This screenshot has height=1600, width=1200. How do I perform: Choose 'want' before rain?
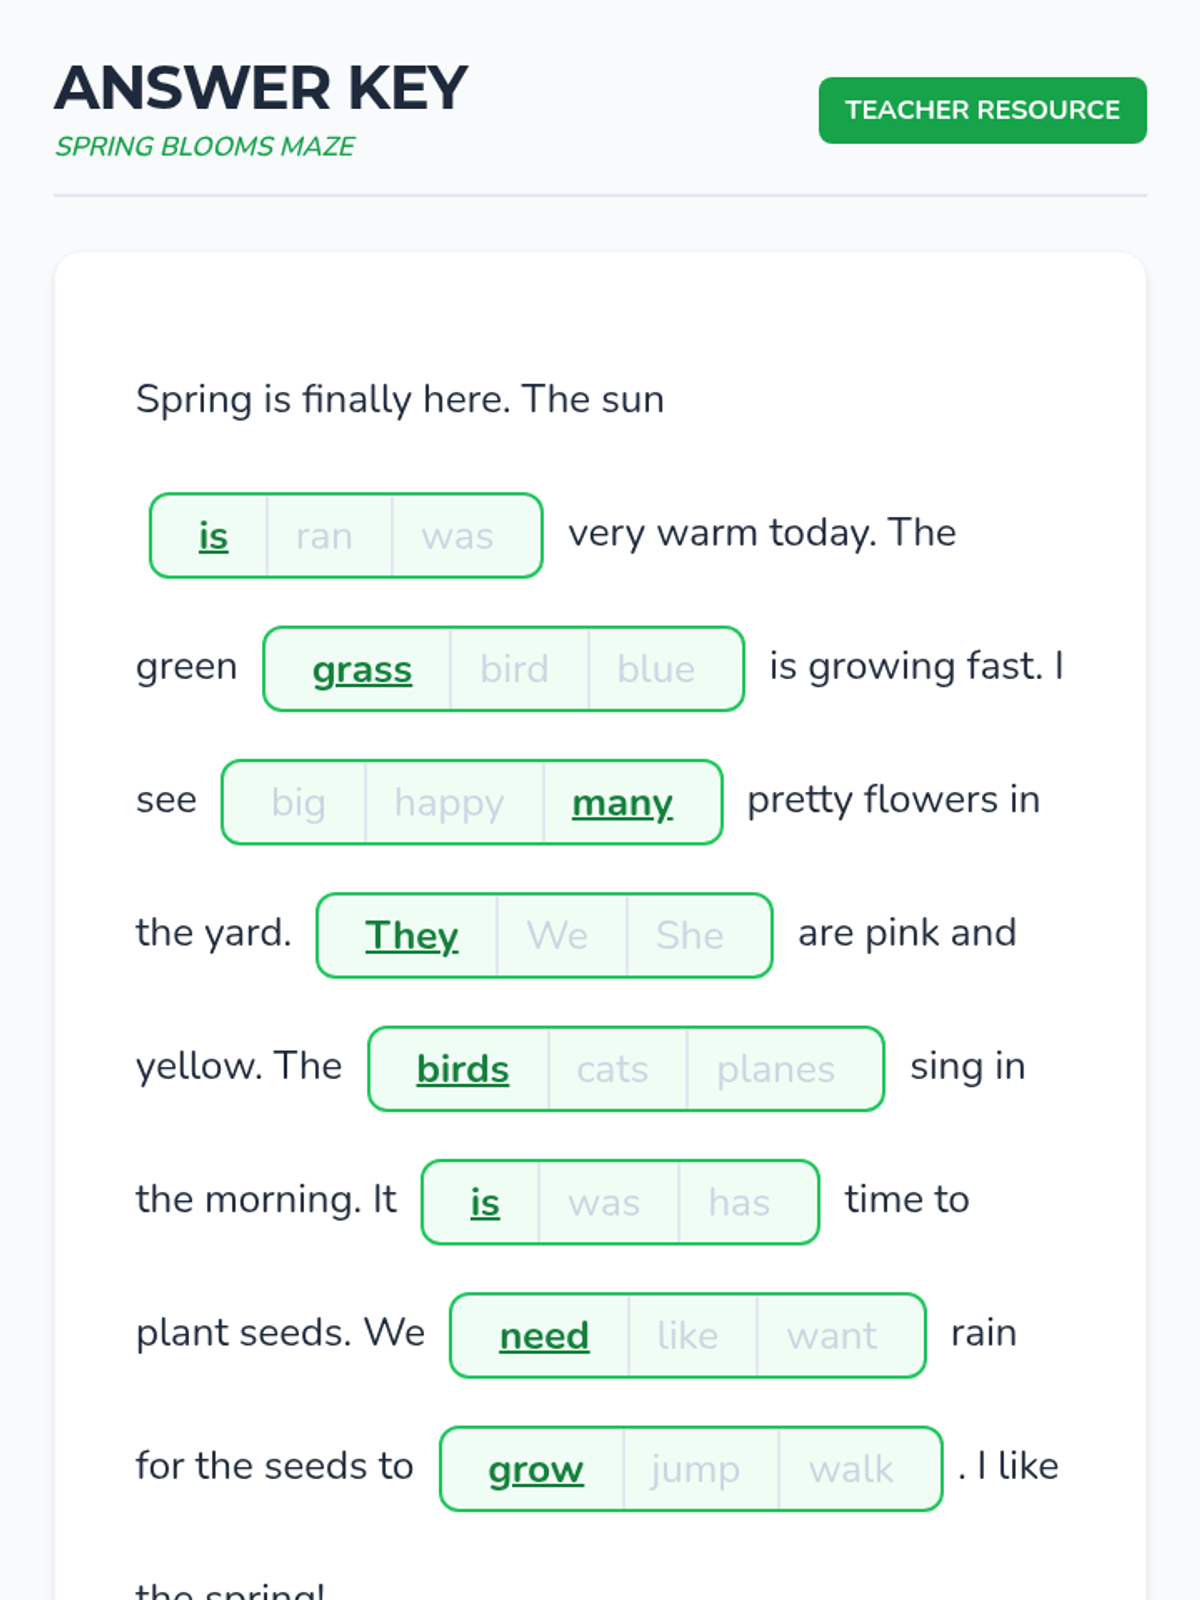832,1335
